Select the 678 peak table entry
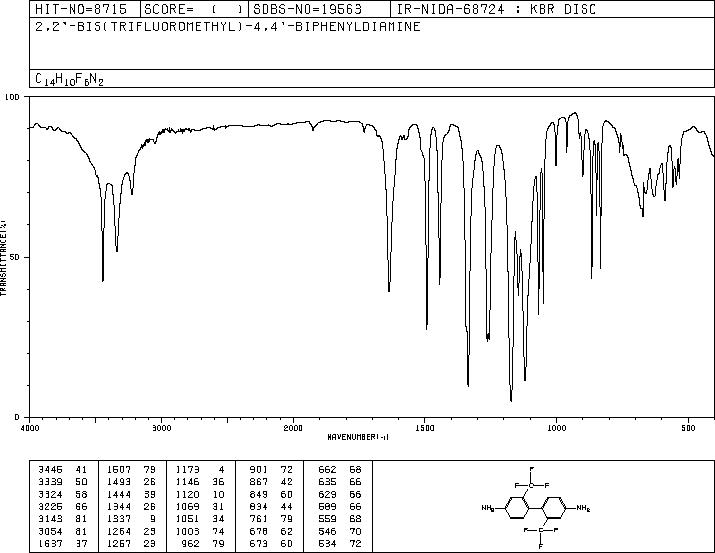Viewport: 715px width, 553px height. [x=271, y=531]
